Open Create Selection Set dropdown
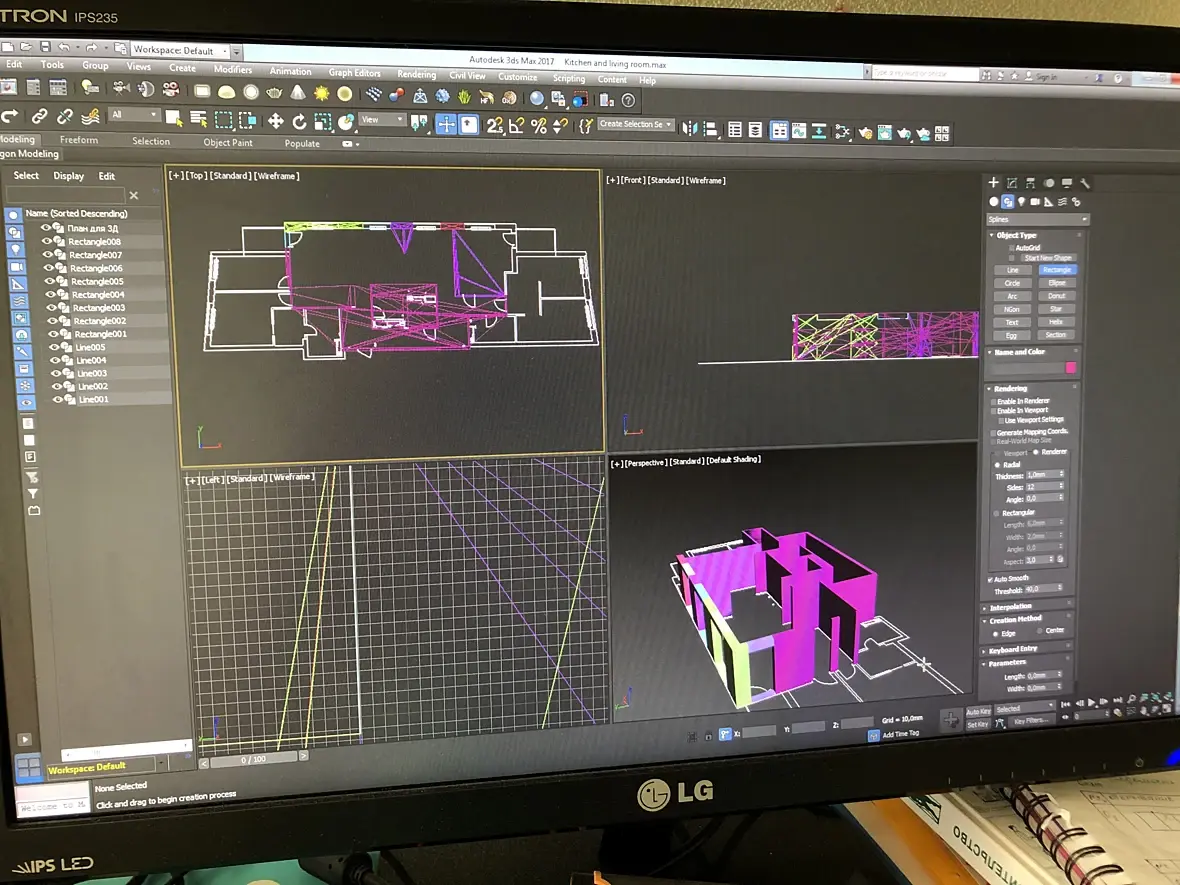The image size is (1180, 885). tap(635, 124)
